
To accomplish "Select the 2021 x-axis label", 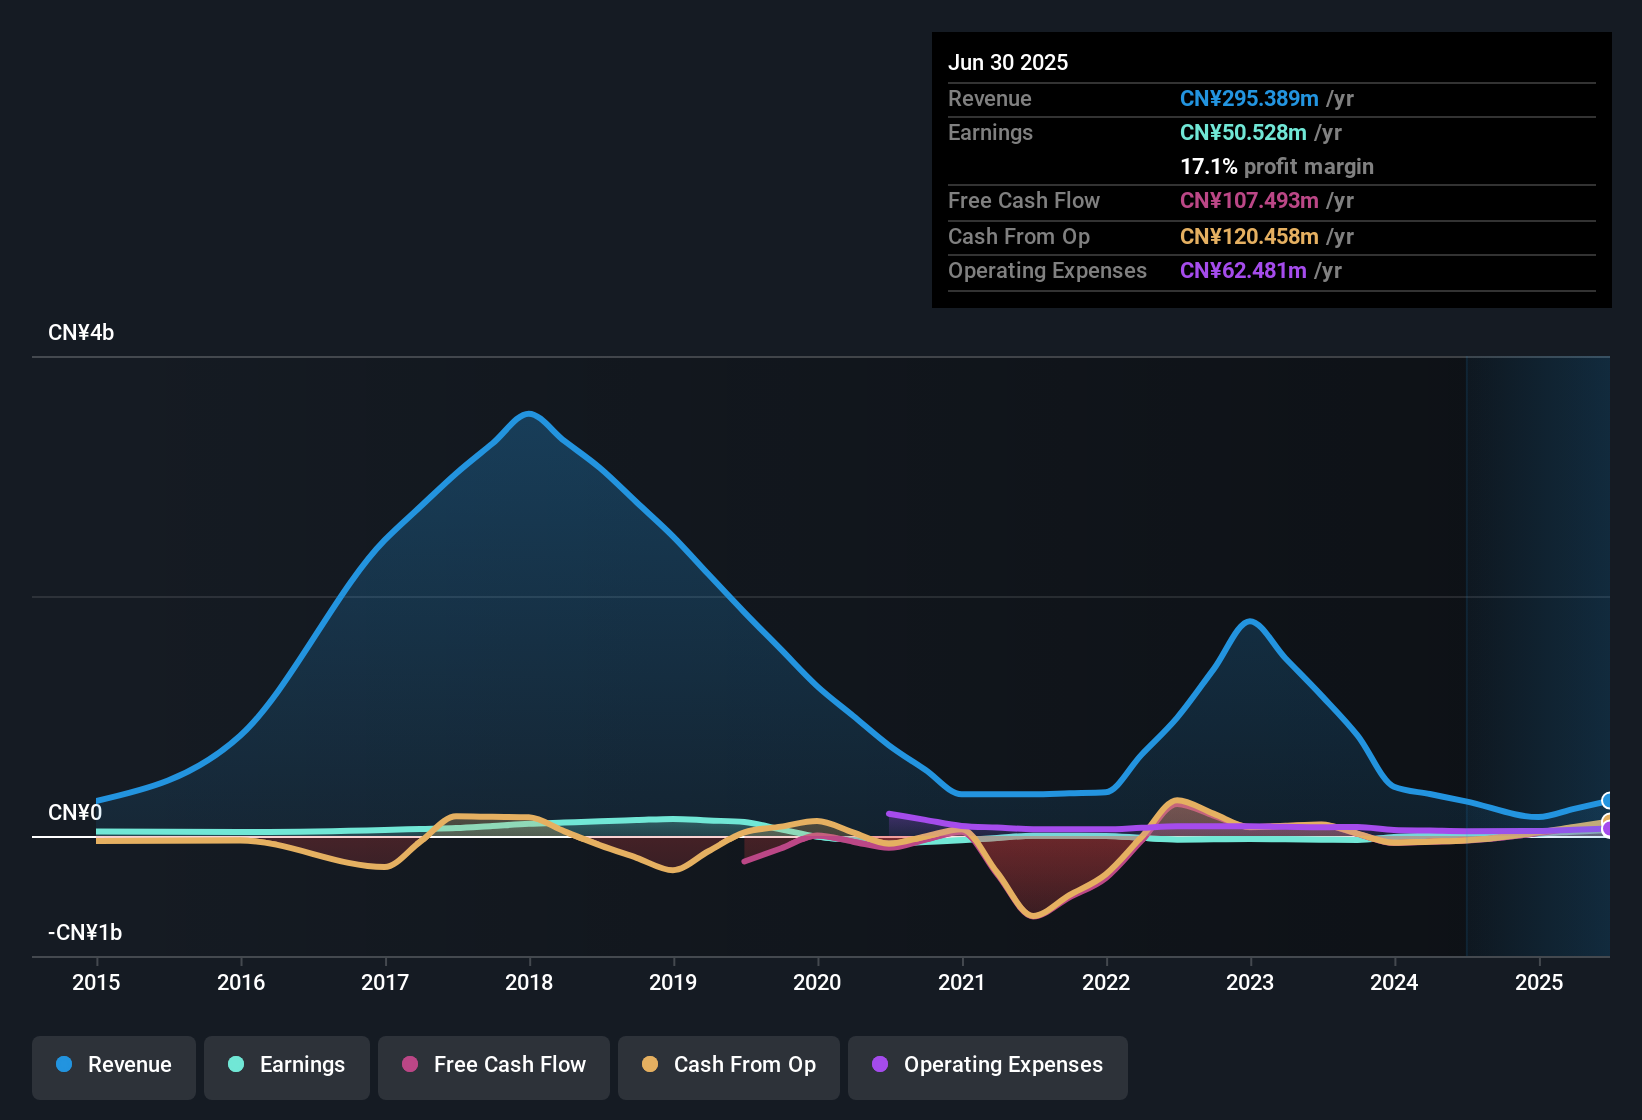I will point(962,982).
